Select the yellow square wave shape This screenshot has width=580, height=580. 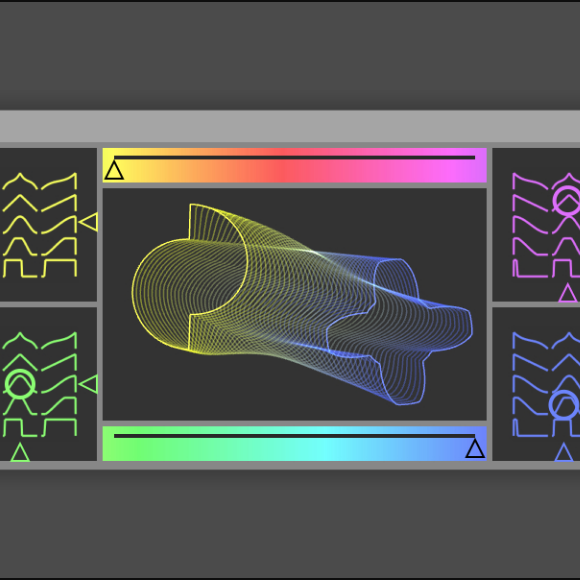20,269
